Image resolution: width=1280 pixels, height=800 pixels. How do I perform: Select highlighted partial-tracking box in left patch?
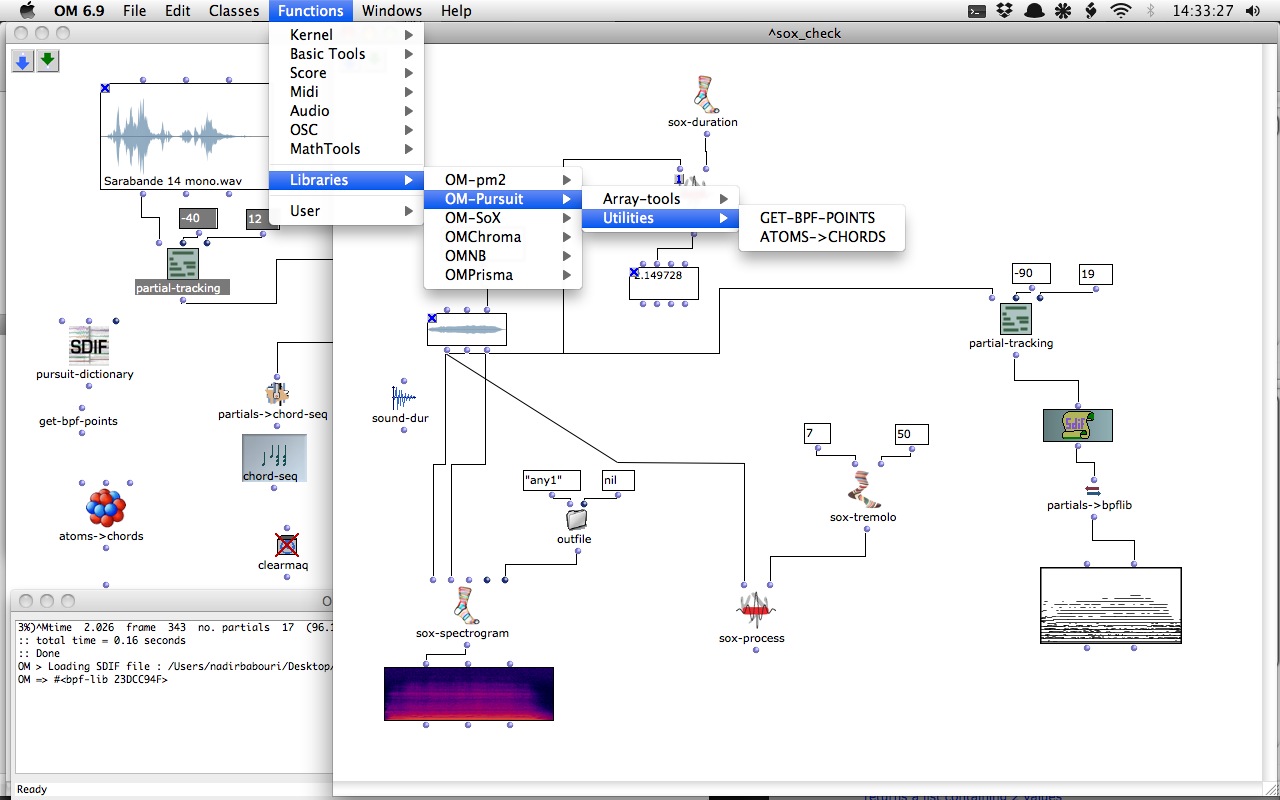pos(182,272)
